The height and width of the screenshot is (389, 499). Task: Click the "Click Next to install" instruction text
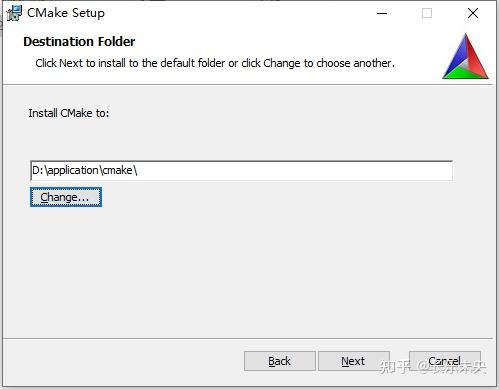[215, 63]
